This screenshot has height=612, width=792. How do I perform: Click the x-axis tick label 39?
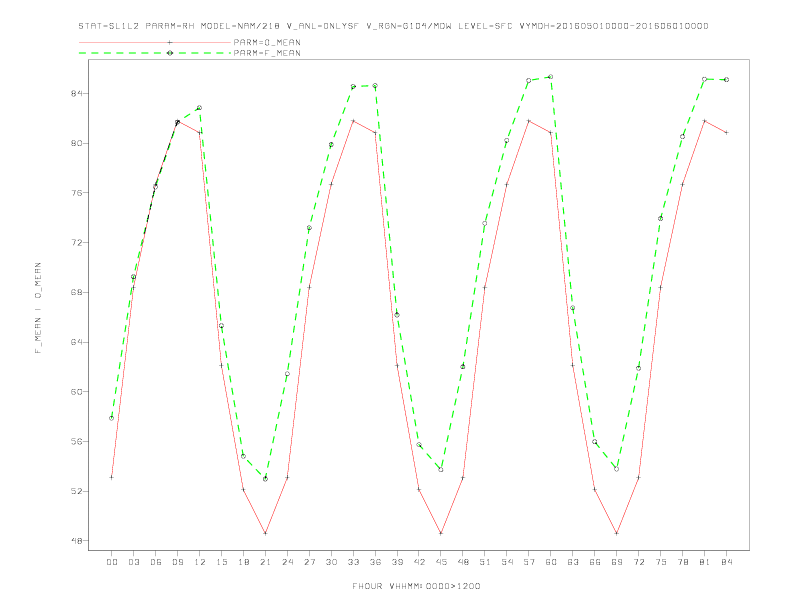[x=397, y=562]
